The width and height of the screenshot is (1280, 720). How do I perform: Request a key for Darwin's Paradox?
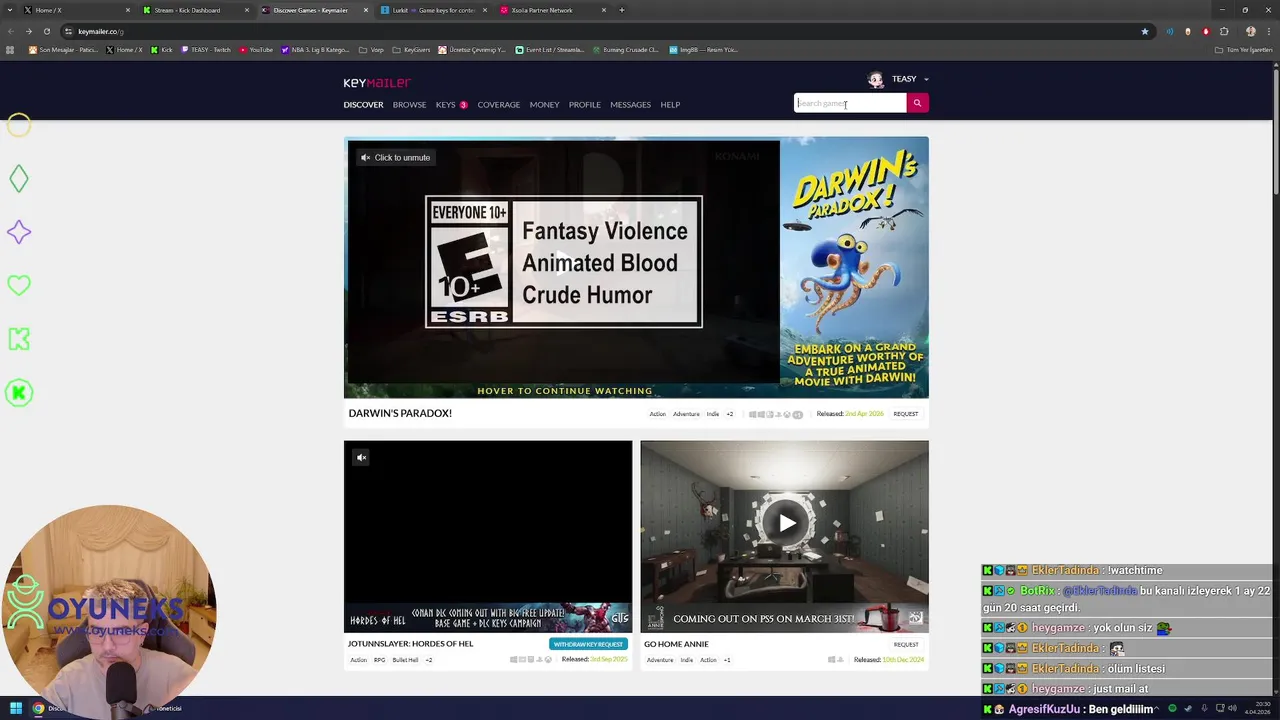[906, 414]
